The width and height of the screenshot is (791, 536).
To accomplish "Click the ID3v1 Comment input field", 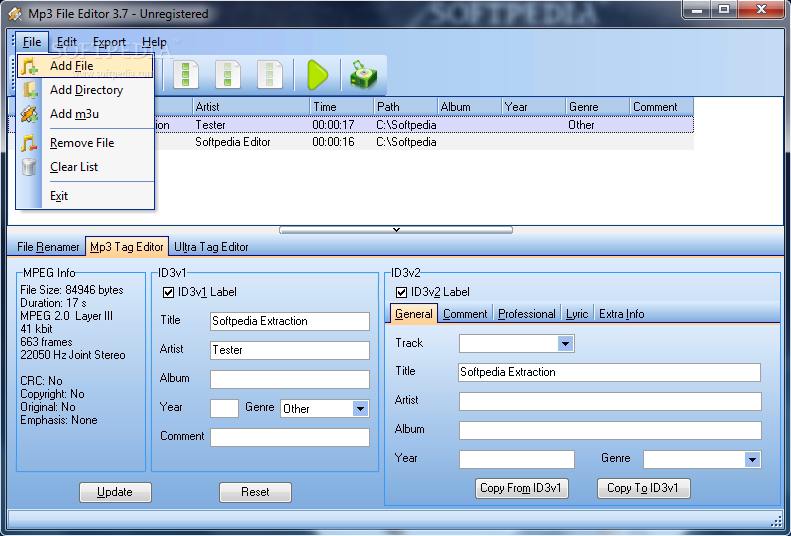I will click(x=290, y=438).
